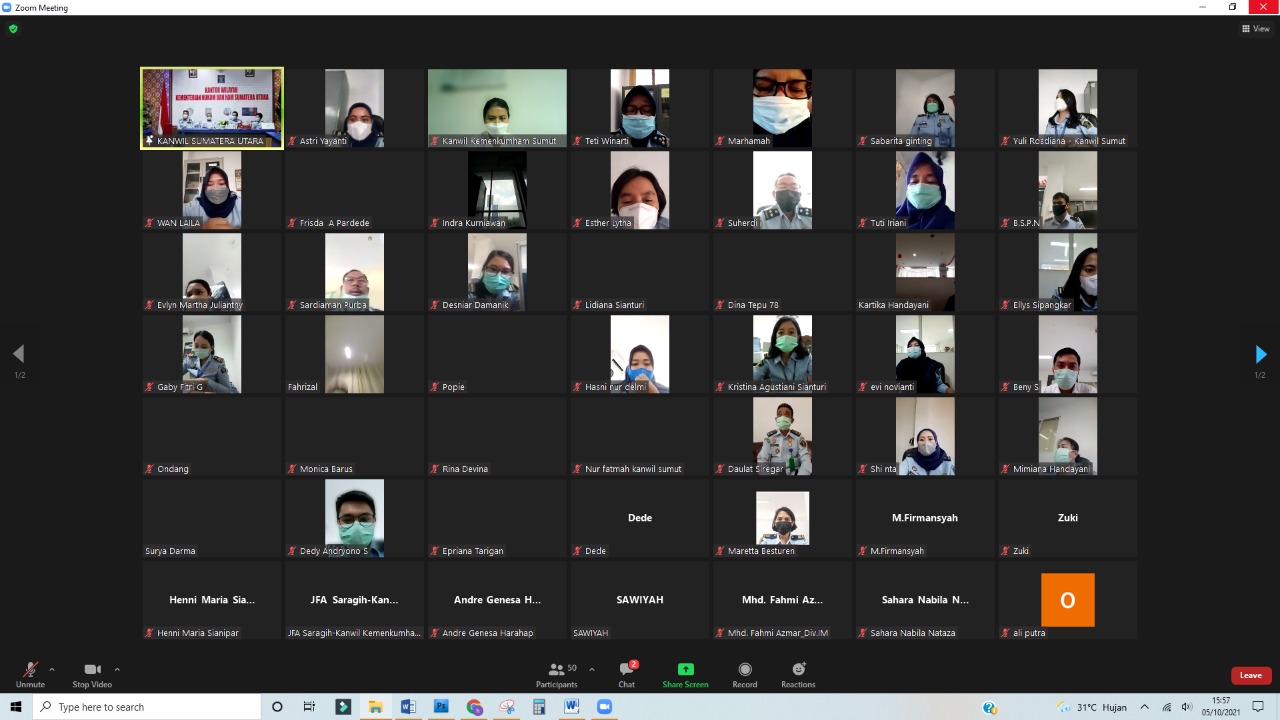Select ali putra's orange avatar tile
This screenshot has height=720, width=1280.
coord(1067,600)
